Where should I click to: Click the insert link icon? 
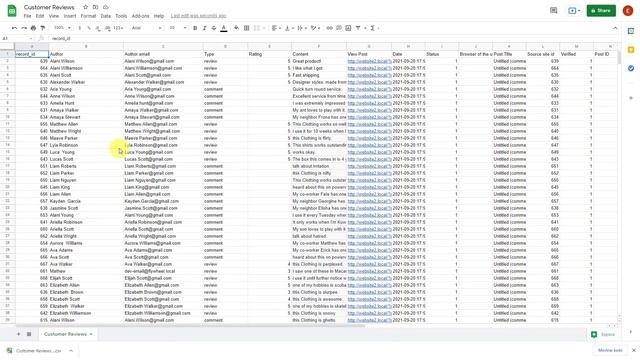(329, 28)
